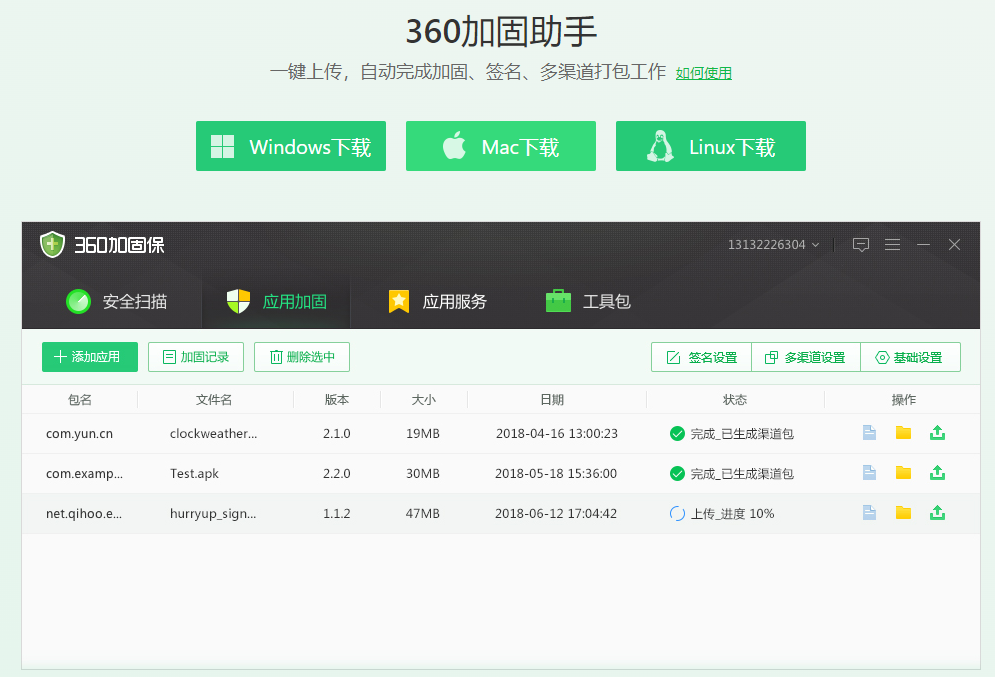Click the 包名 column header
Screen dimensions: 995x677
[80, 400]
